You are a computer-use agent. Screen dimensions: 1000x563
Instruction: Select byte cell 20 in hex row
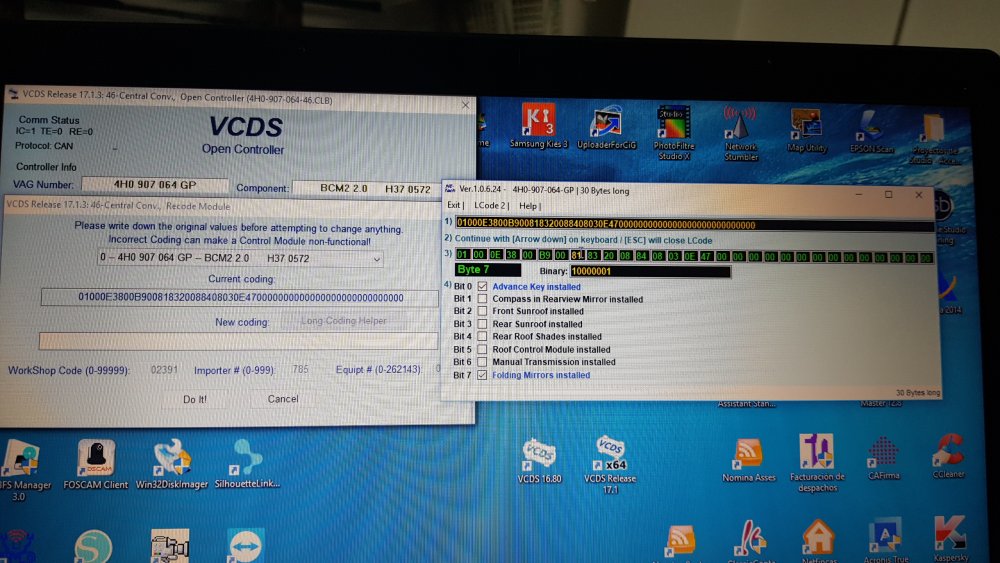tap(609, 255)
